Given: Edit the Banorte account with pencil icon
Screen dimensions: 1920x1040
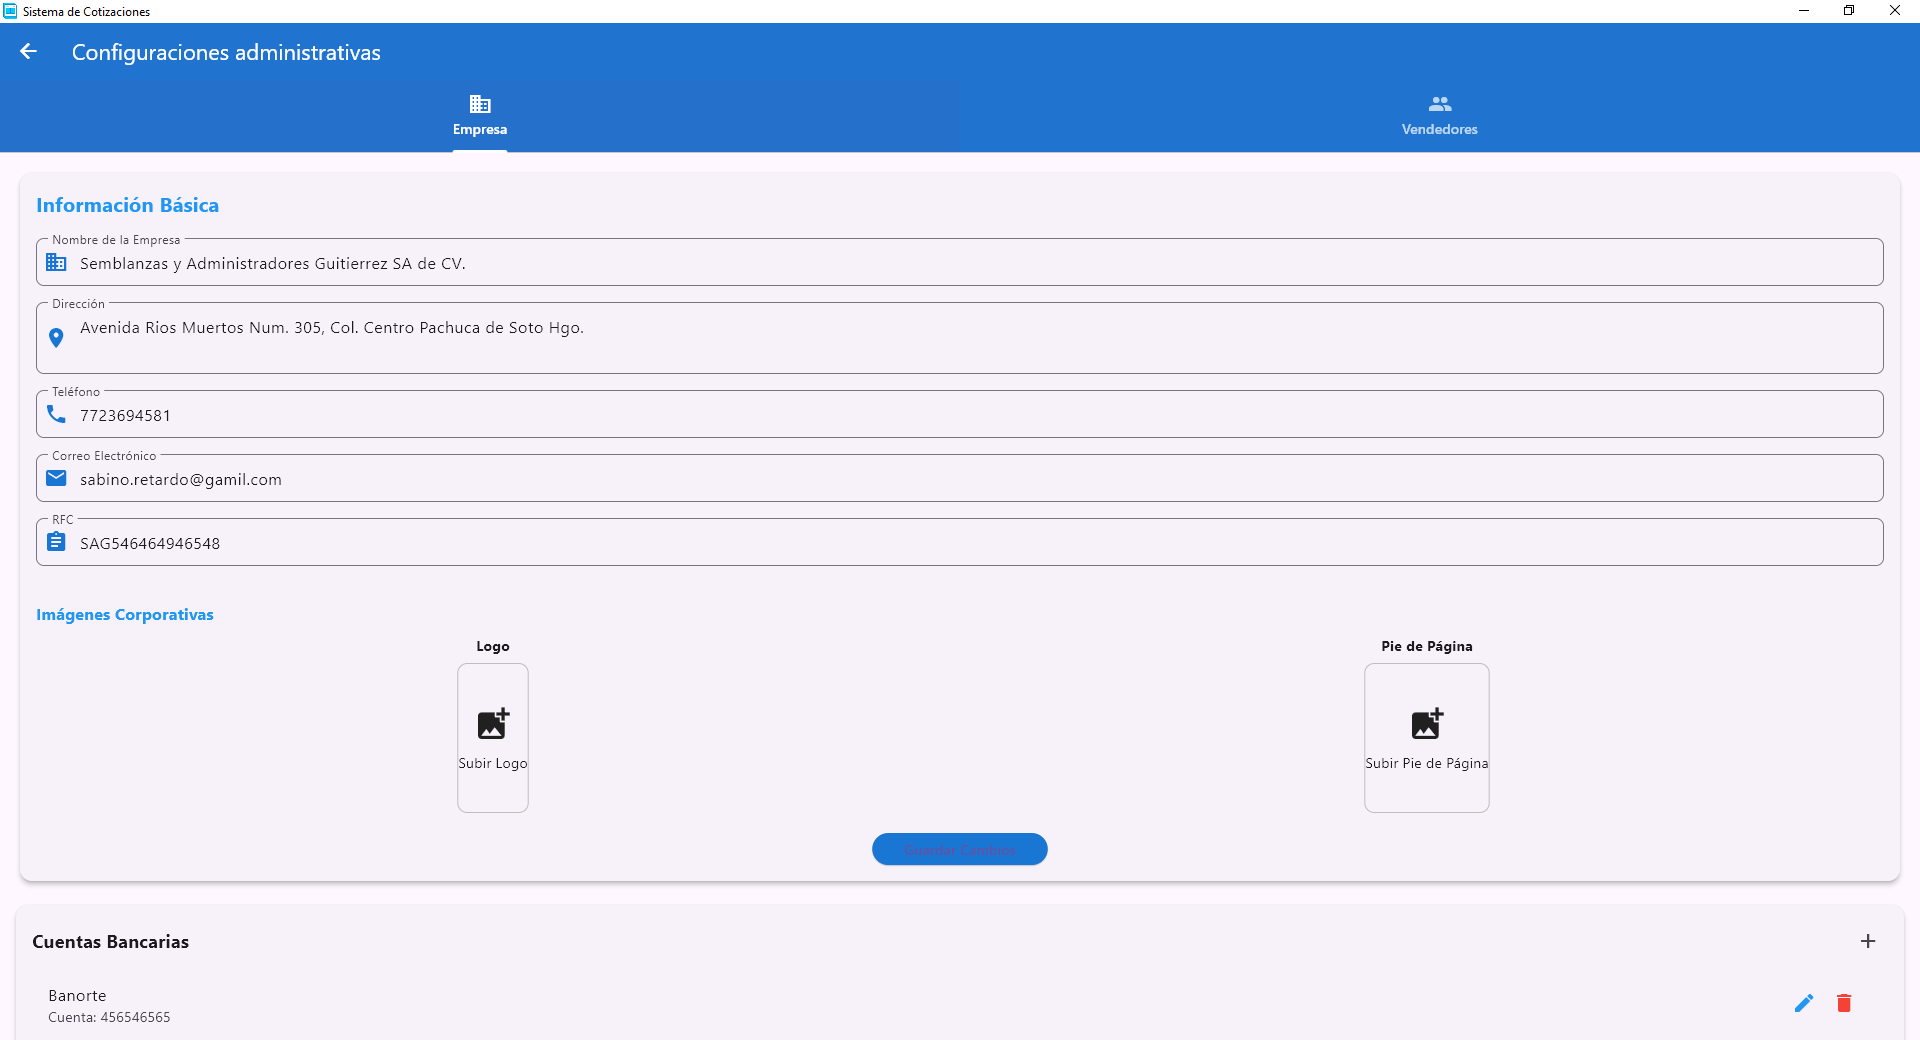Looking at the screenshot, I should [1803, 1003].
